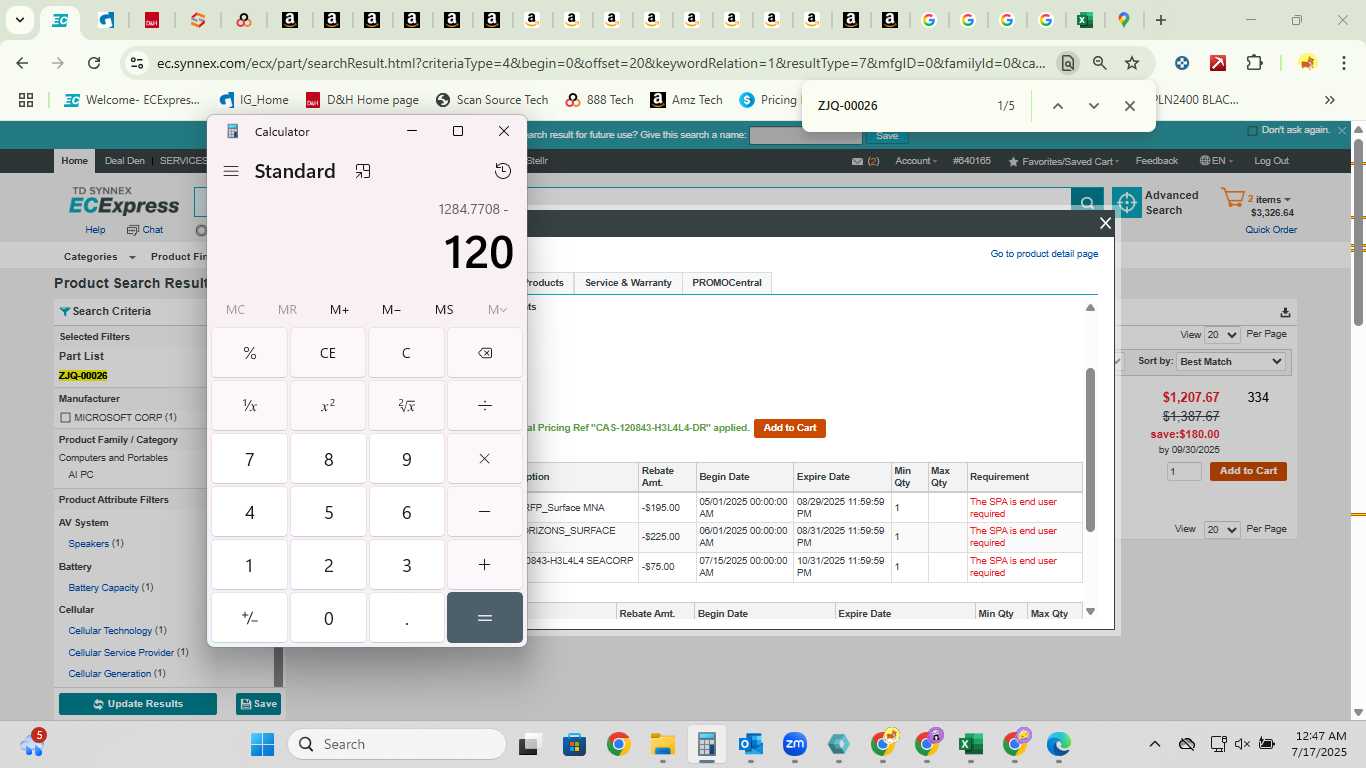The height and width of the screenshot is (768, 1366).
Task: Open the Chrome apps grid in bookmarks bar
Action: pos(26,100)
